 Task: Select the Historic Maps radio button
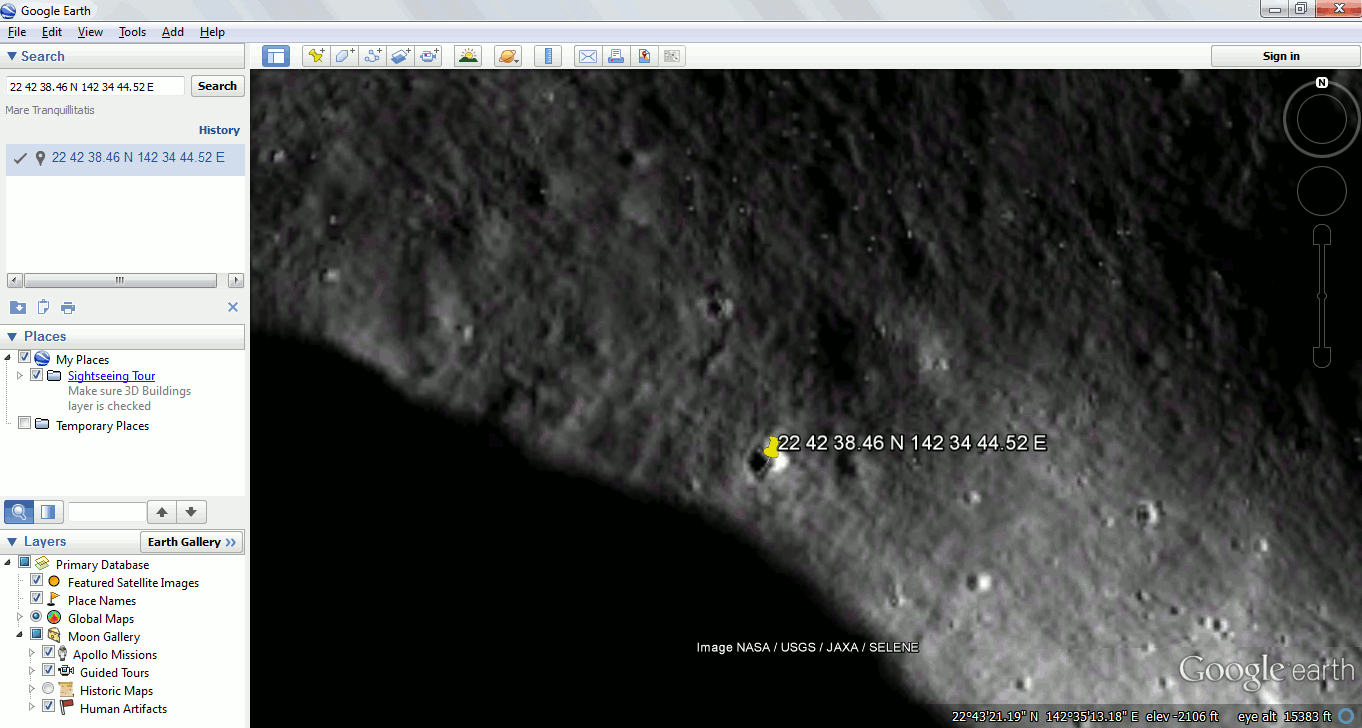[x=48, y=689]
